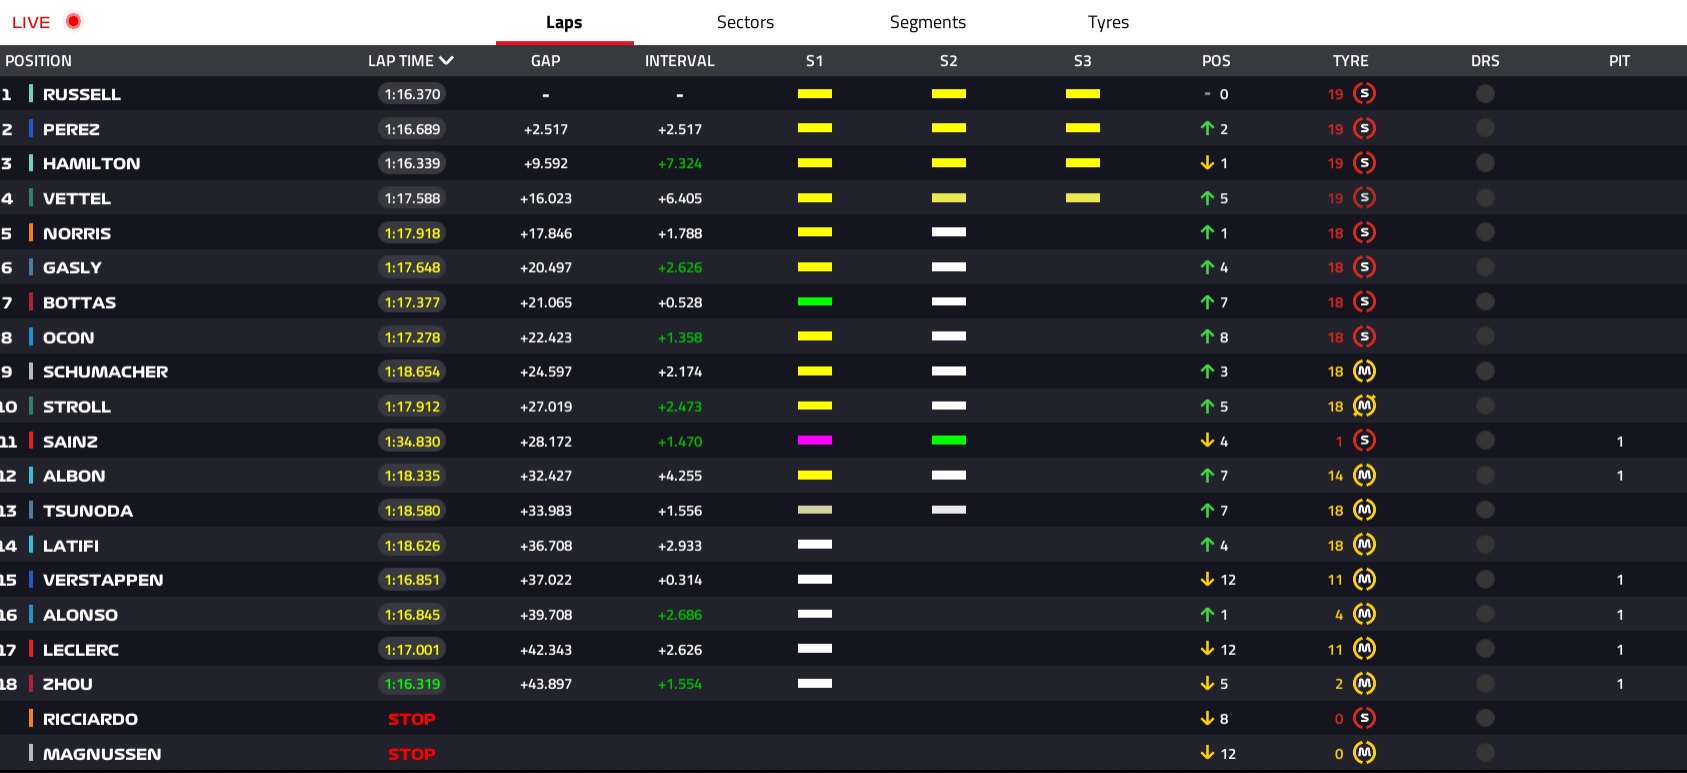This screenshot has height=773, width=1687.
Task: Open the LAP TIME column dropdown chevron
Action: (x=446, y=61)
